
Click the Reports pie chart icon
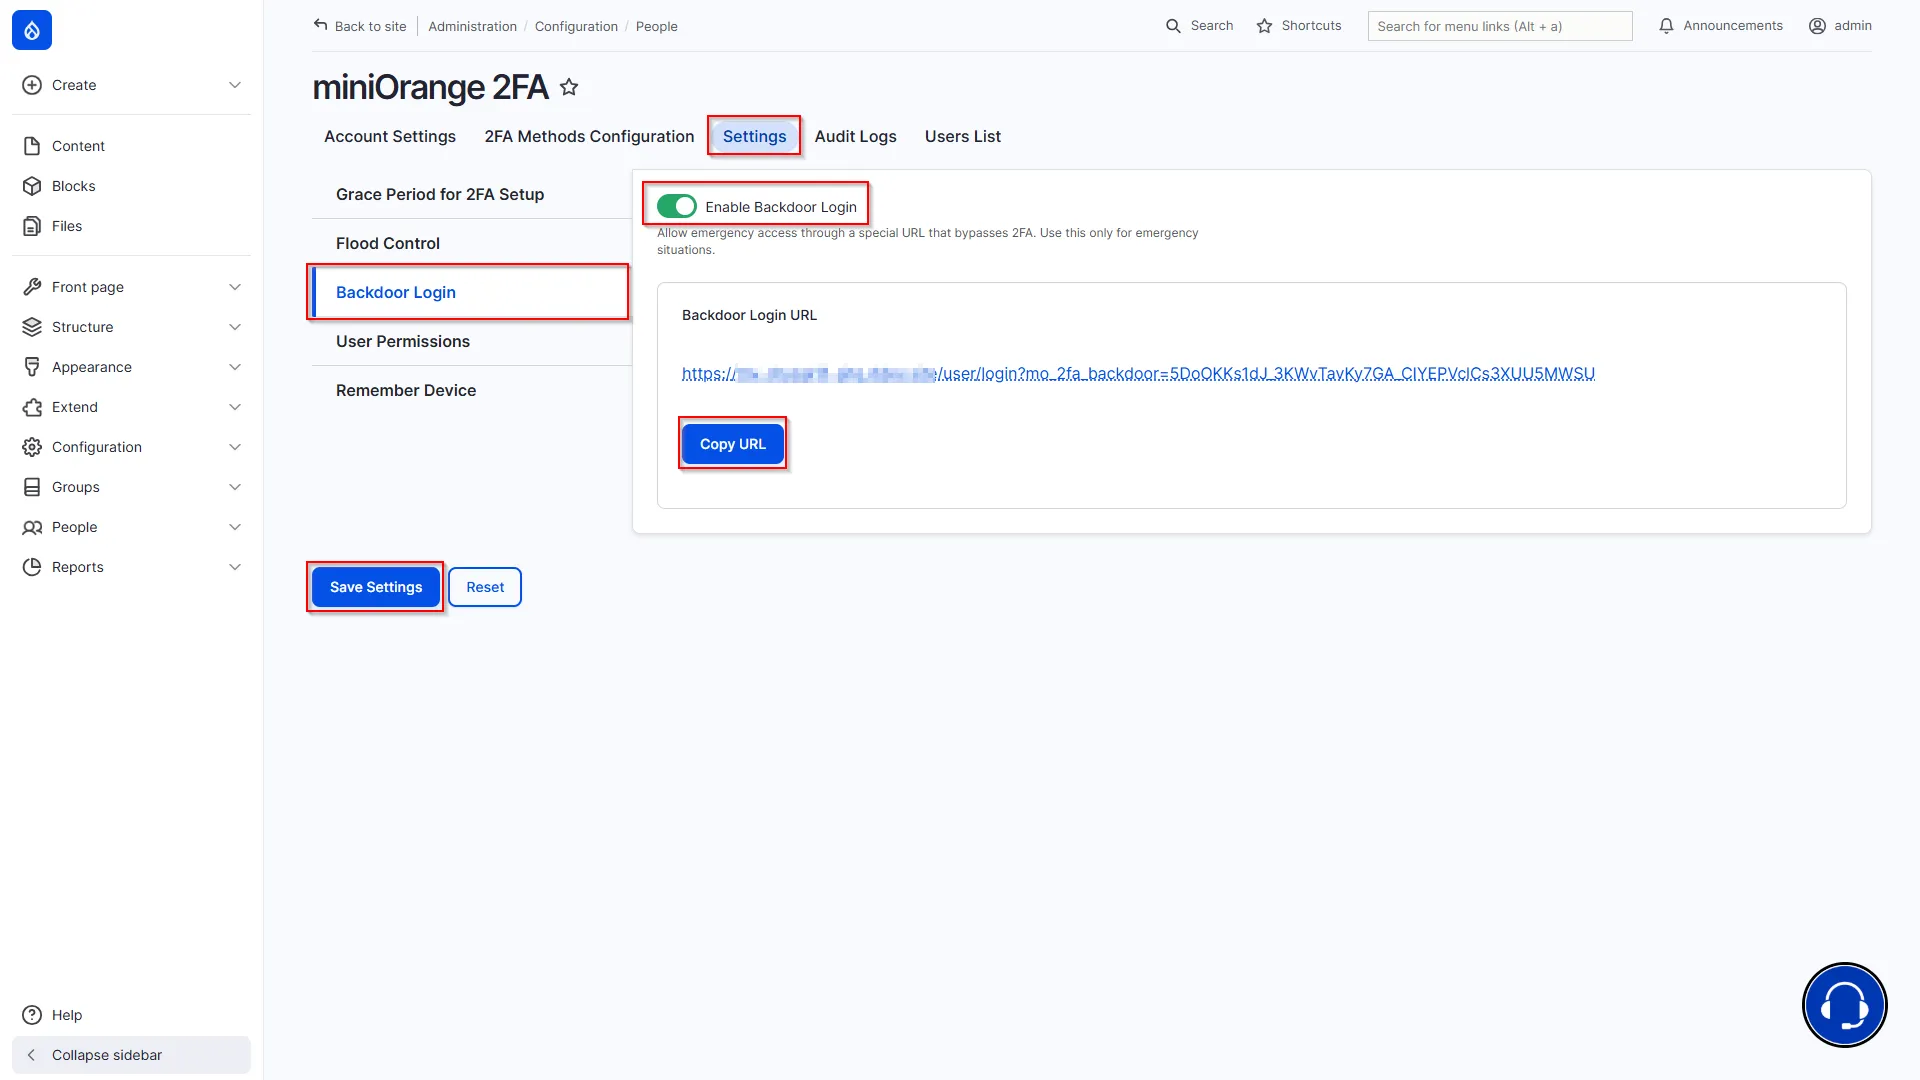[32, 567]
